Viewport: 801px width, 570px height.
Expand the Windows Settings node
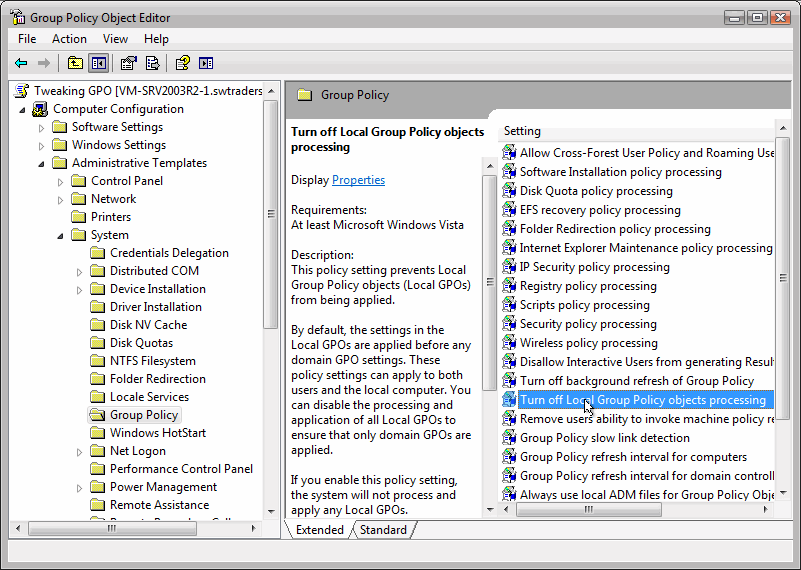[x=41, y=146]
